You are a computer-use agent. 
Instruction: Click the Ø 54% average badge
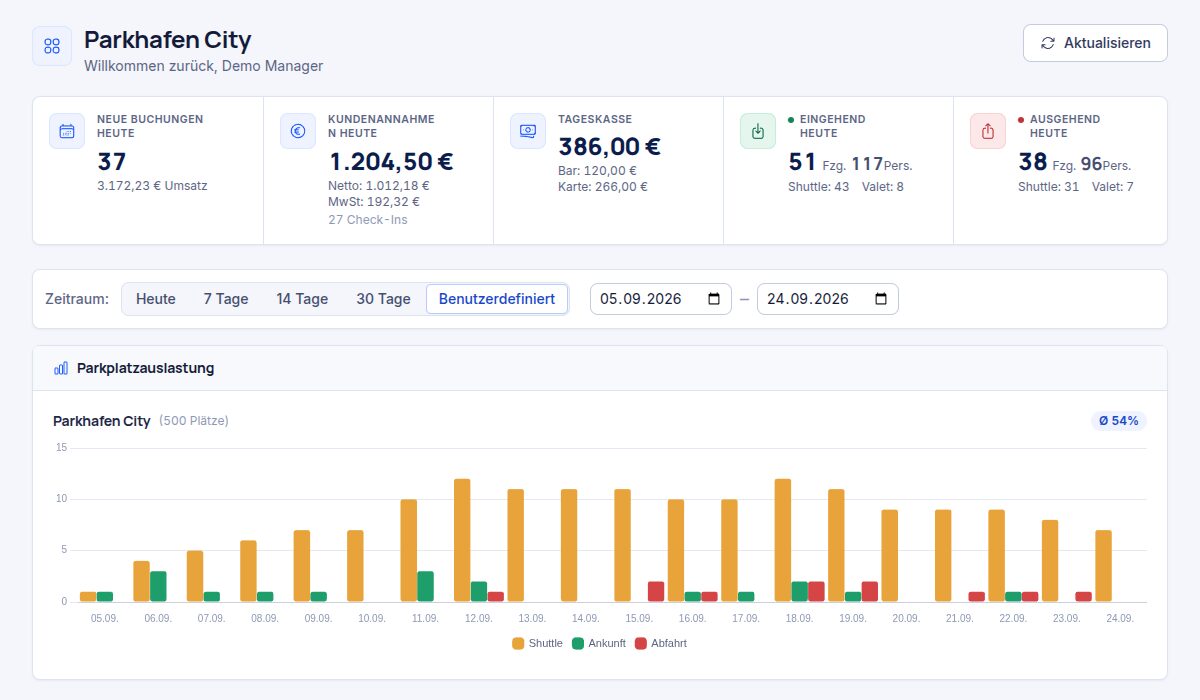point(1119,421)
